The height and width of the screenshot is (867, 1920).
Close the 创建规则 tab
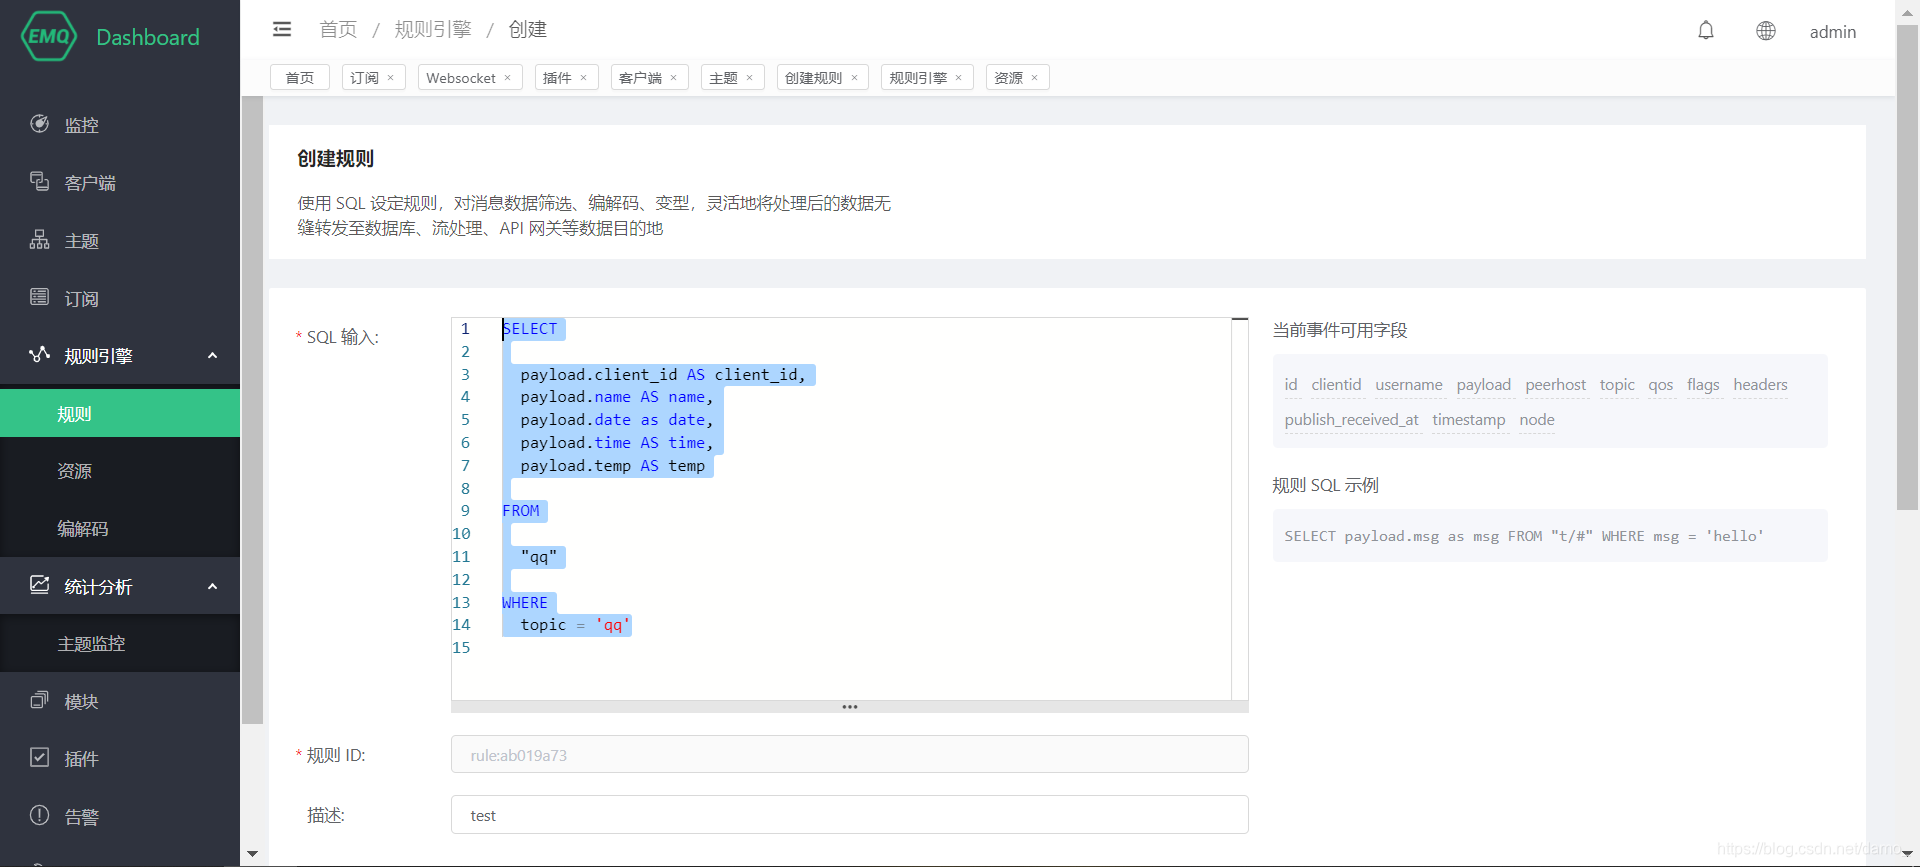point(855,78)
